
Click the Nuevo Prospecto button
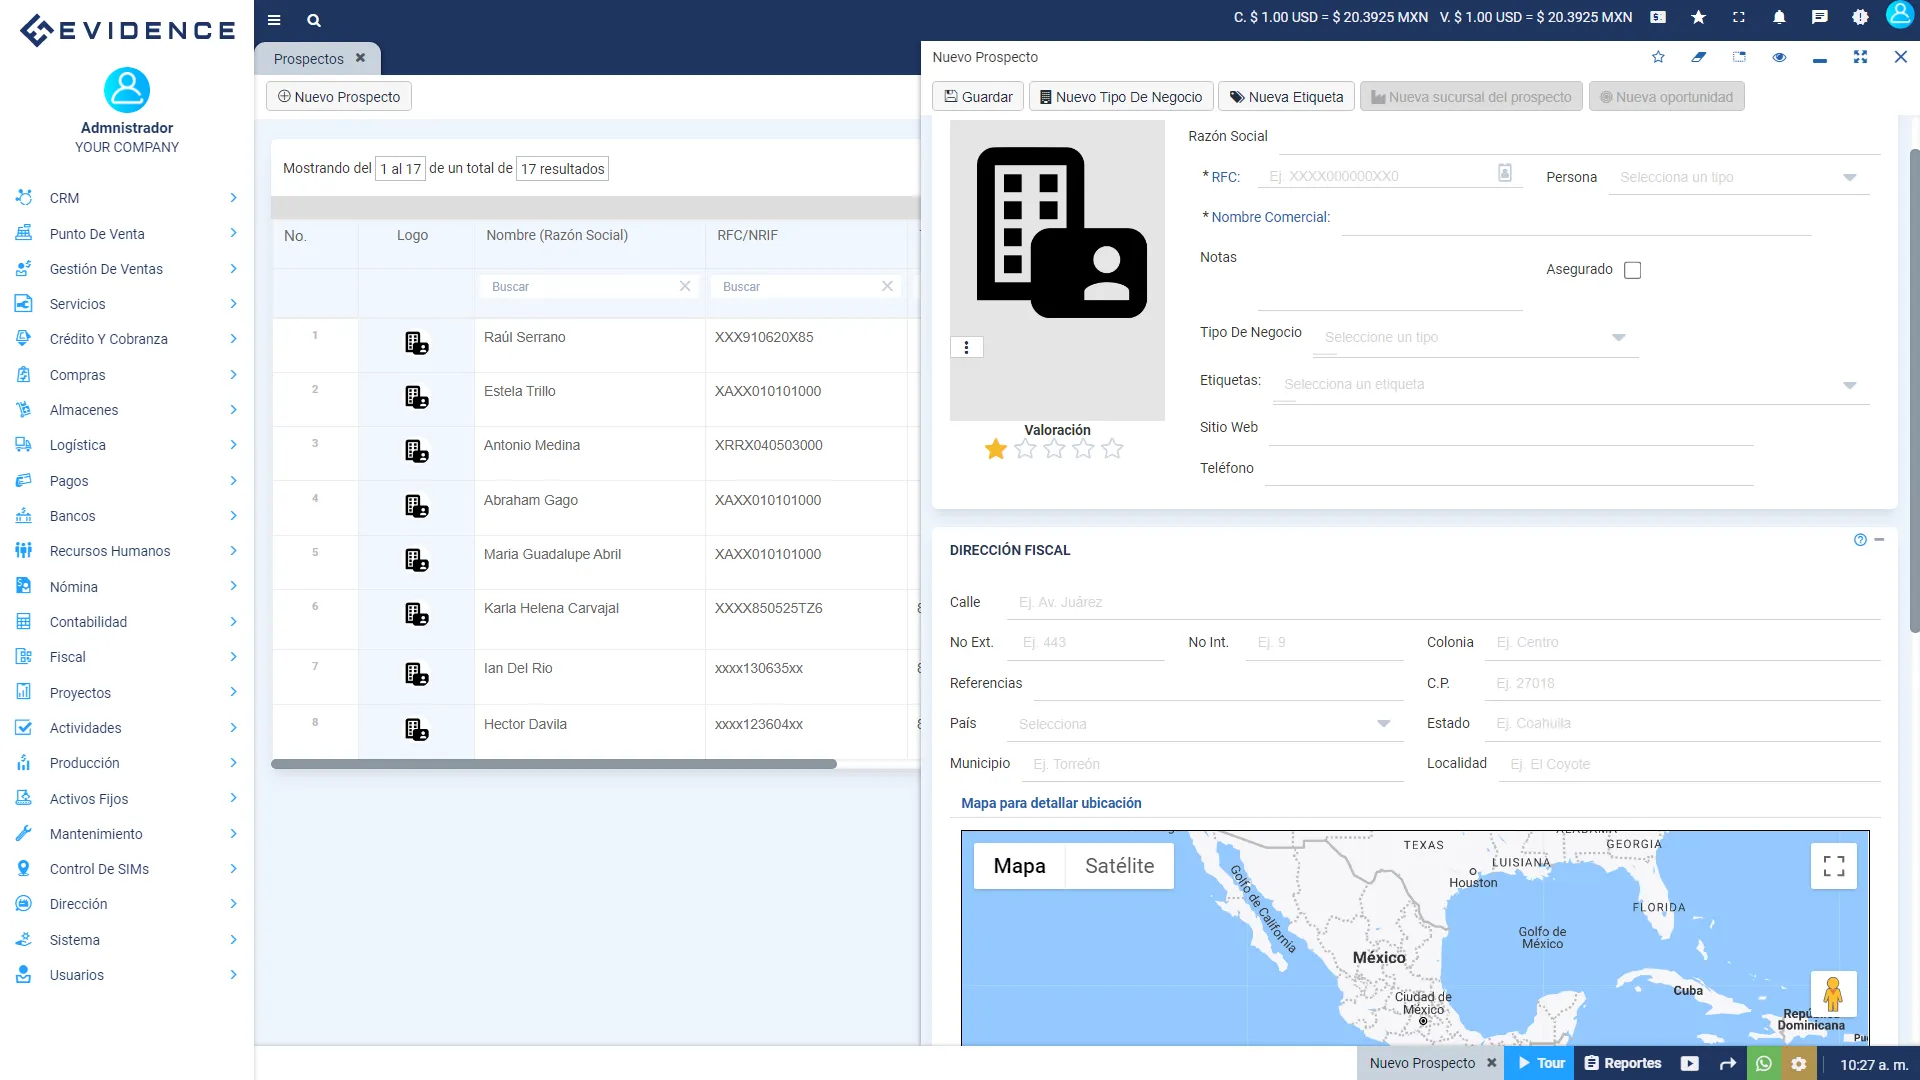point(338,96)
